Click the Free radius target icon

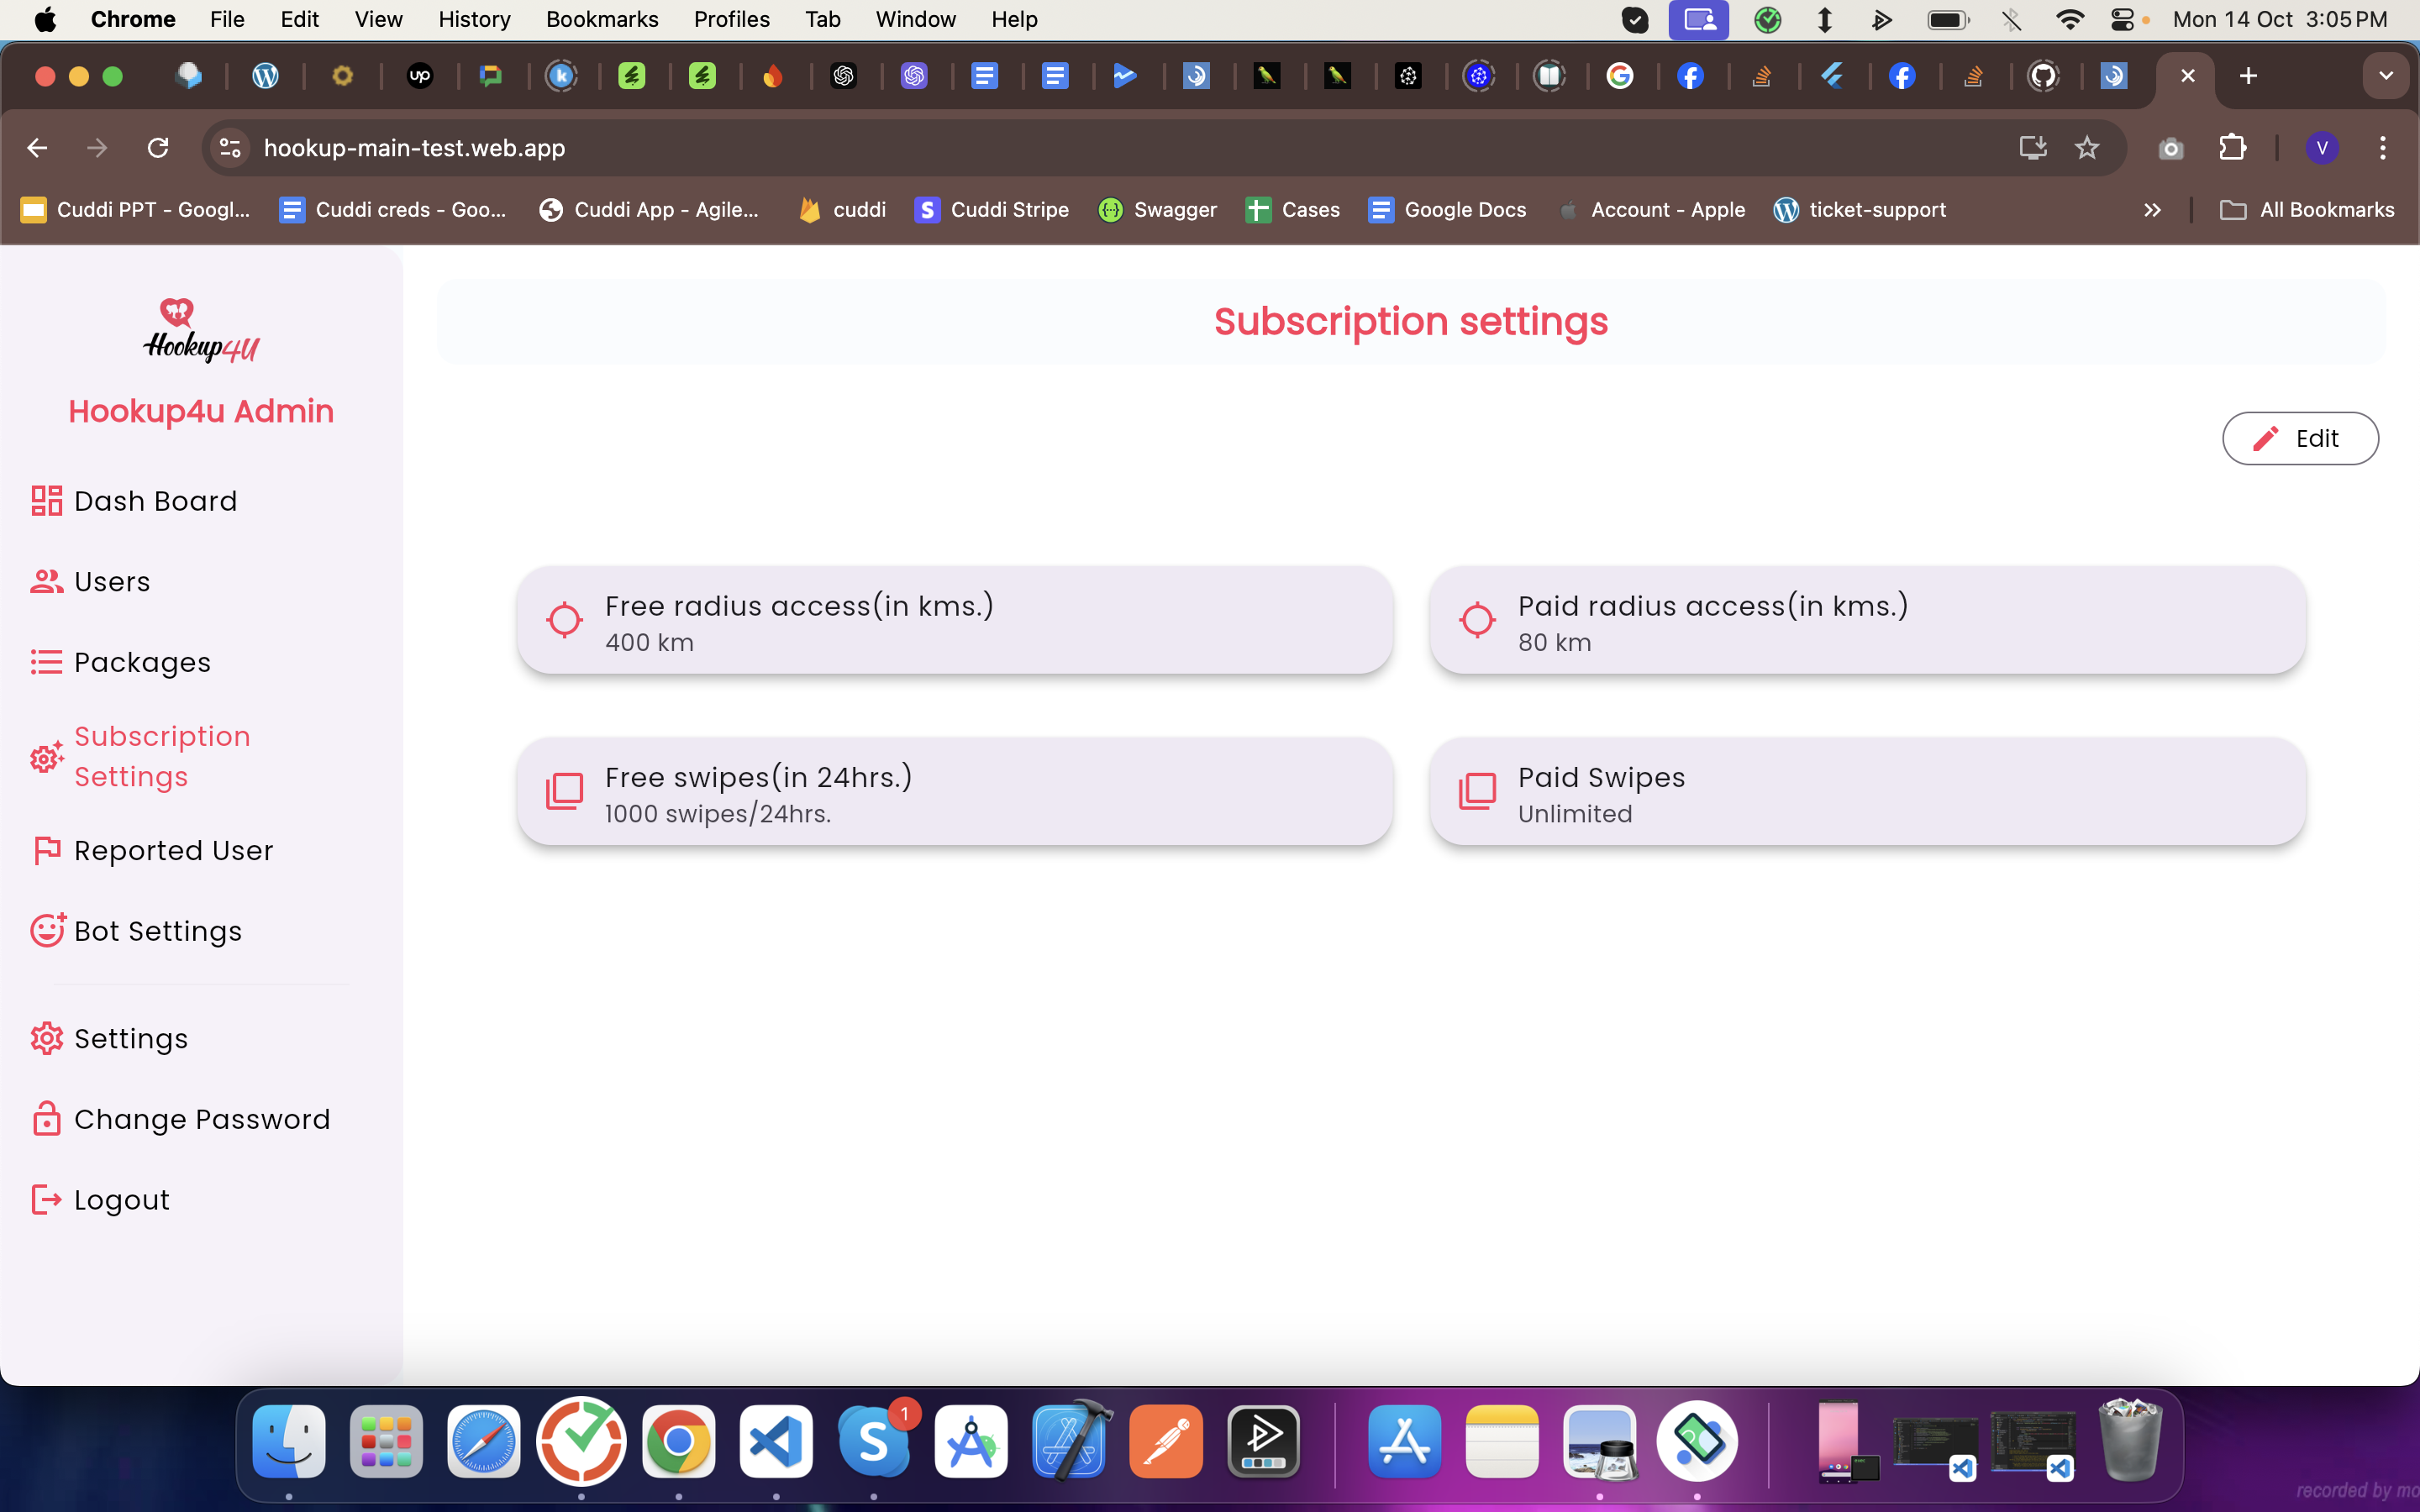(x=564, y=620)
